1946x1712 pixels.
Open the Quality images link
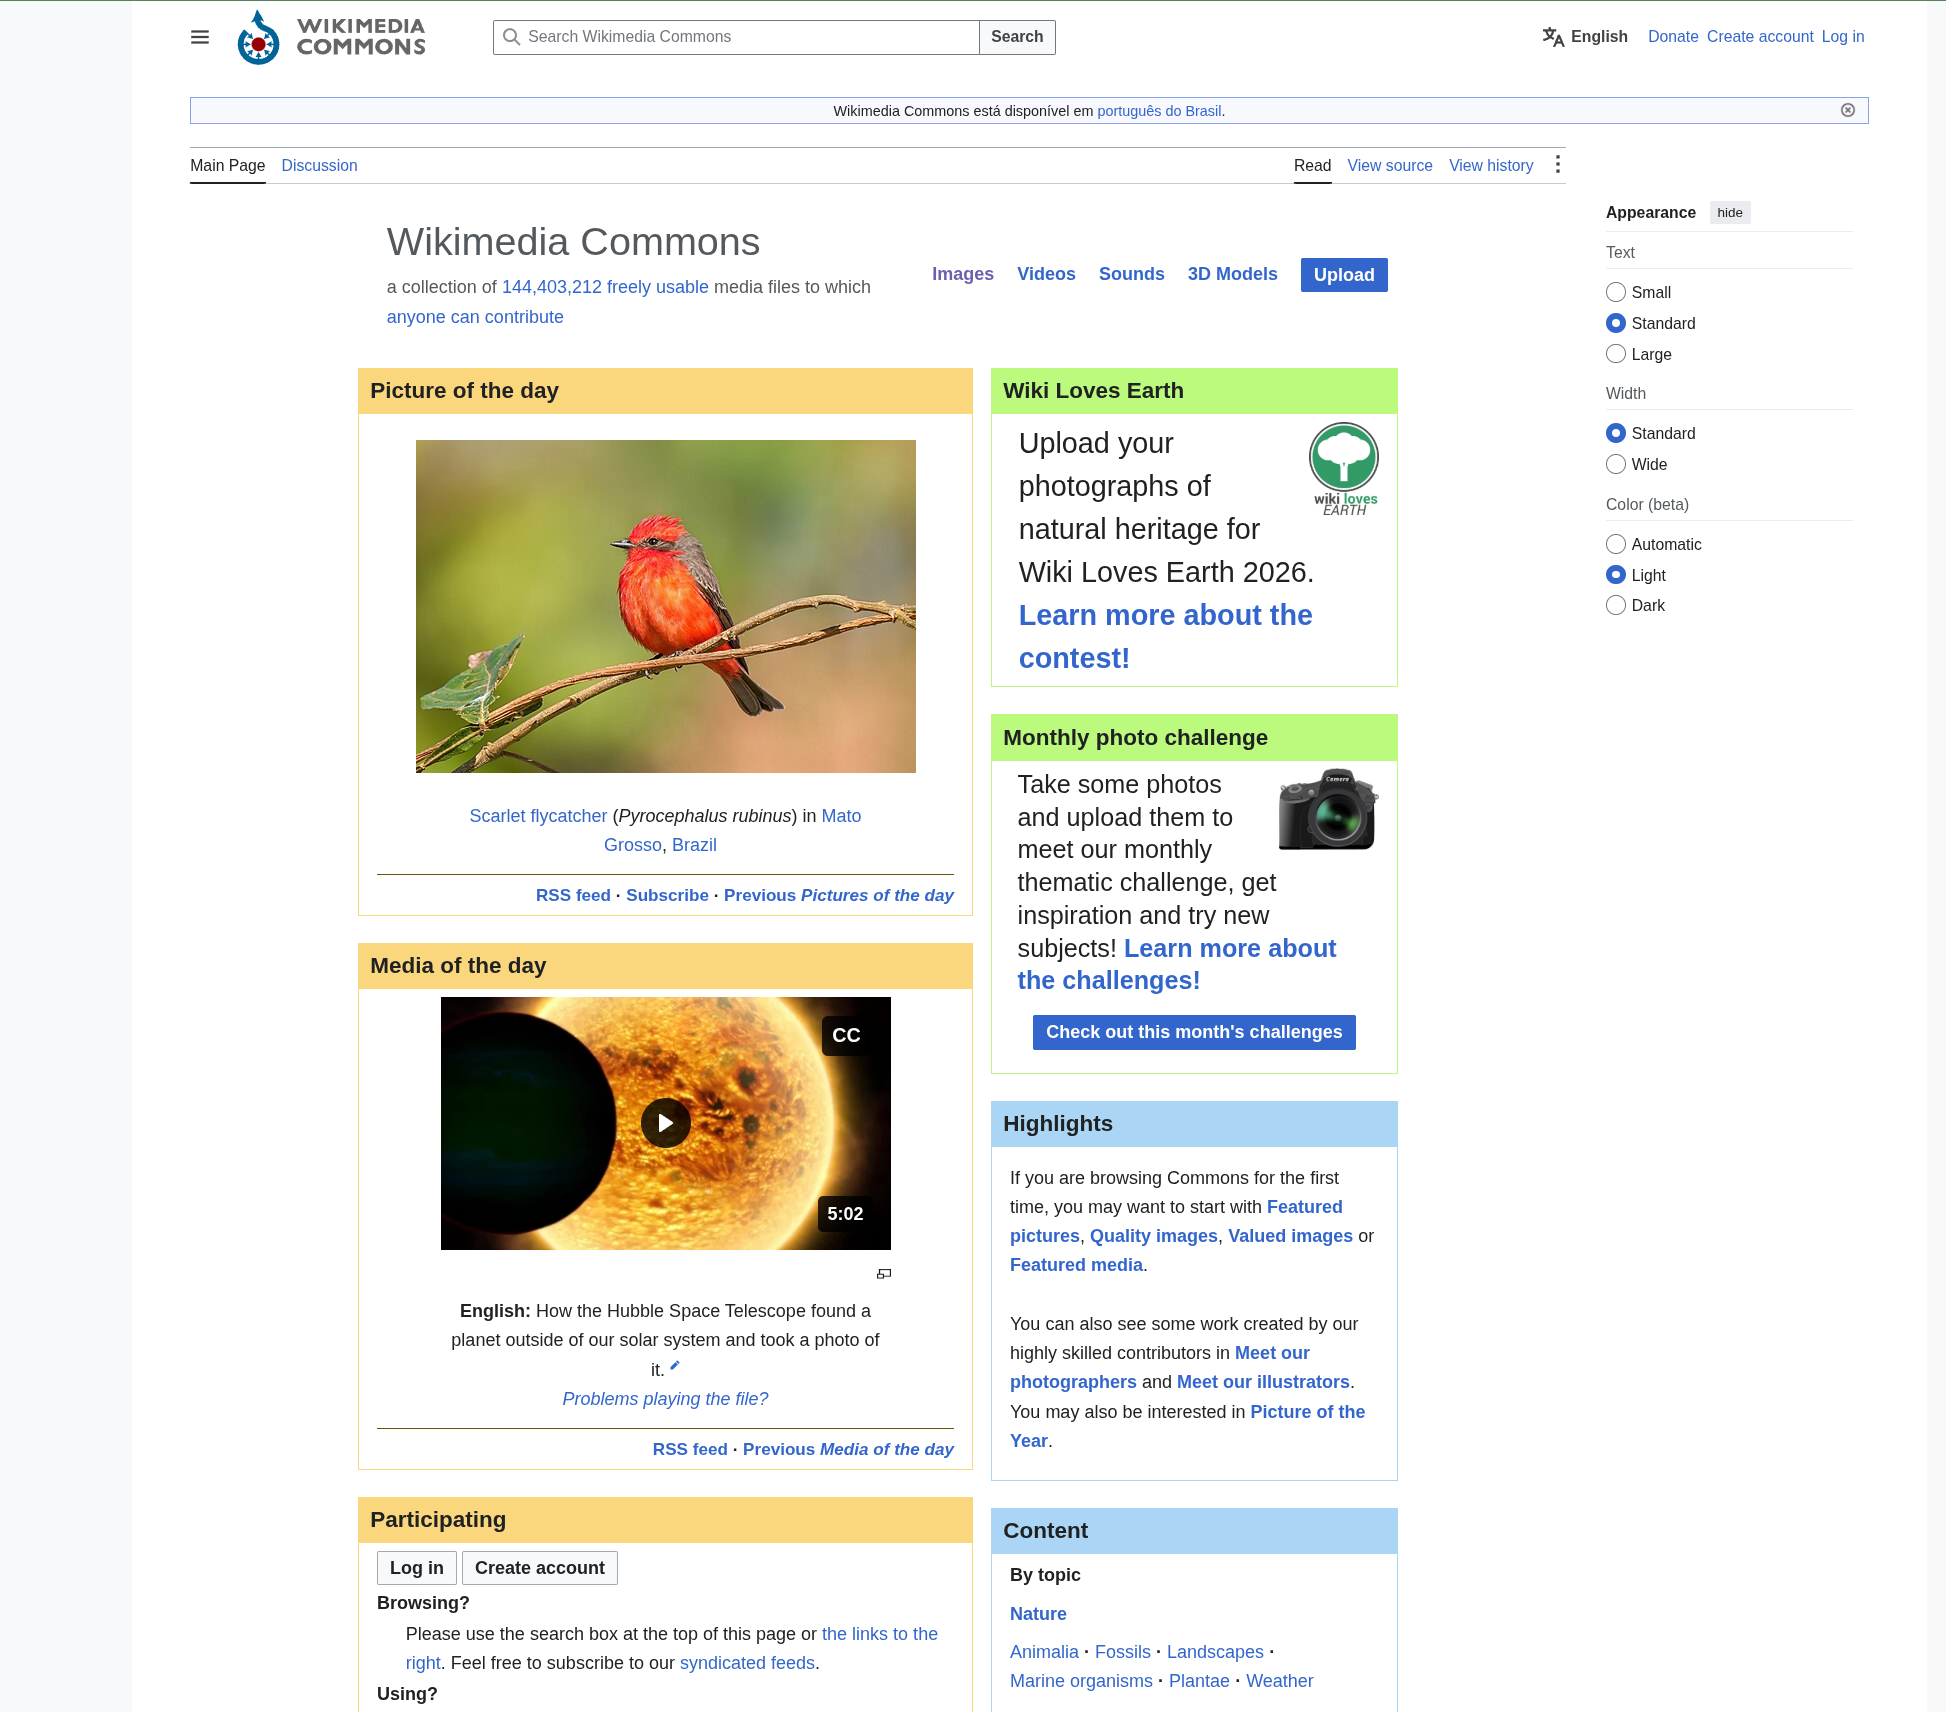click(x=1154, y=1236)
